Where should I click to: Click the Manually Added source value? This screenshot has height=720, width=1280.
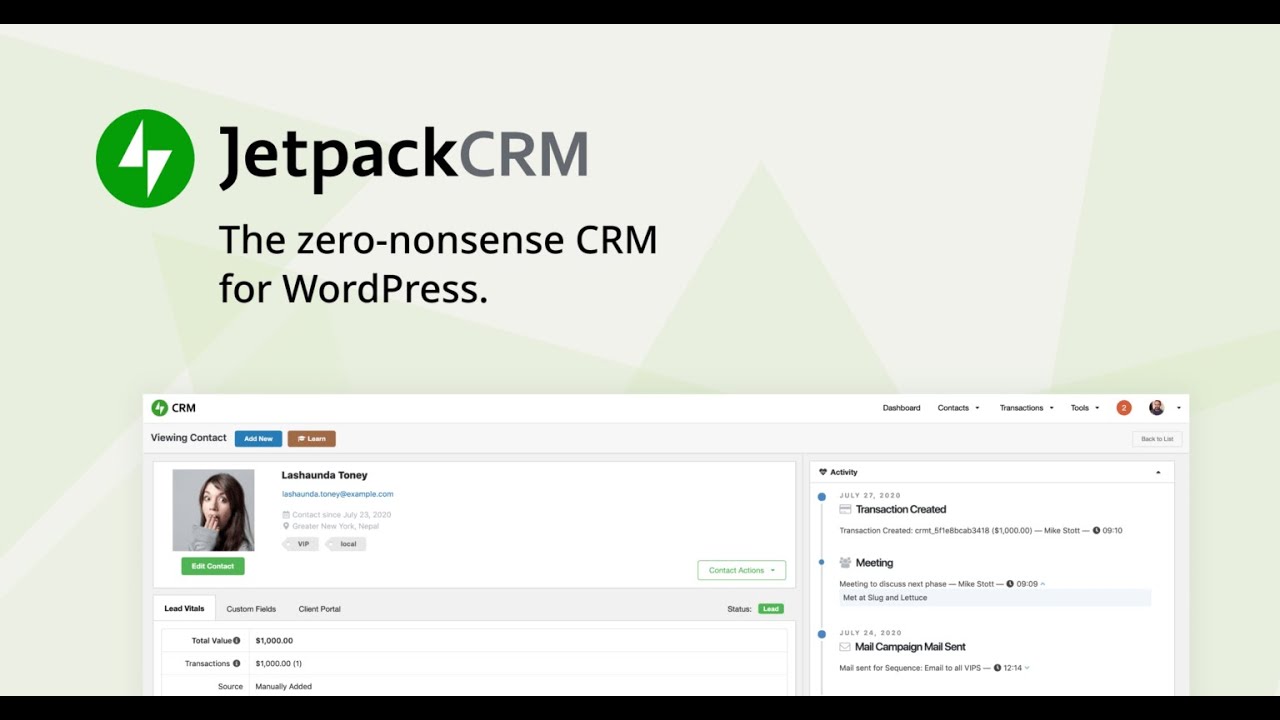283,687
